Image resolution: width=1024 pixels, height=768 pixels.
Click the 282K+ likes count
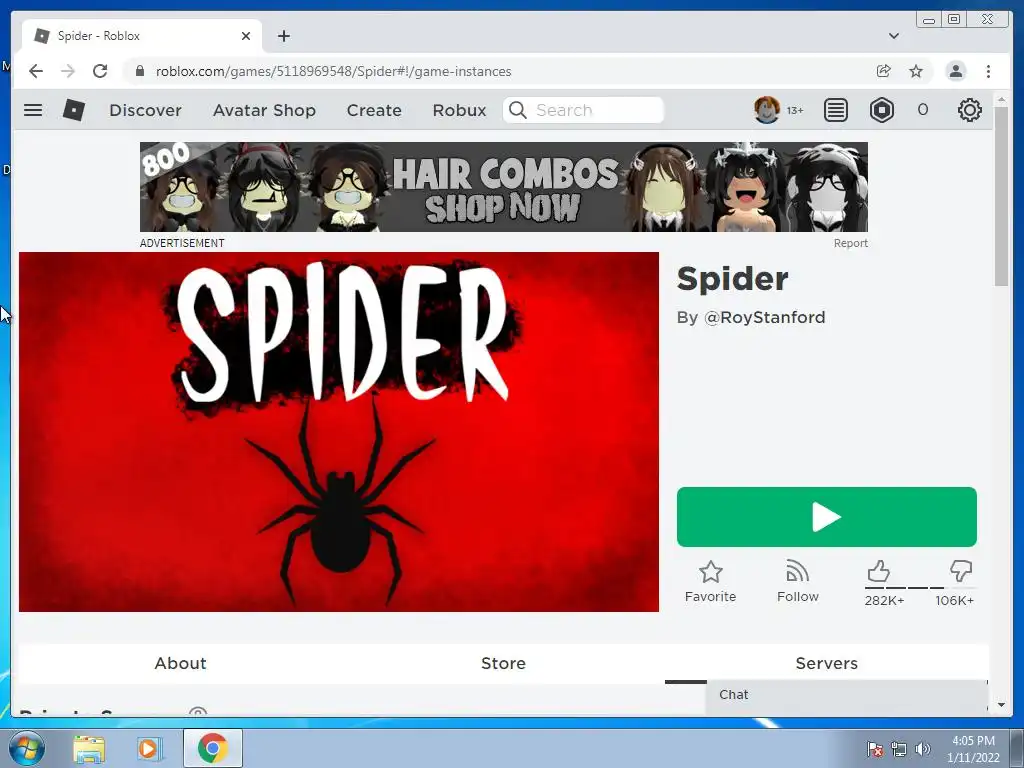(x=884, y=600)
